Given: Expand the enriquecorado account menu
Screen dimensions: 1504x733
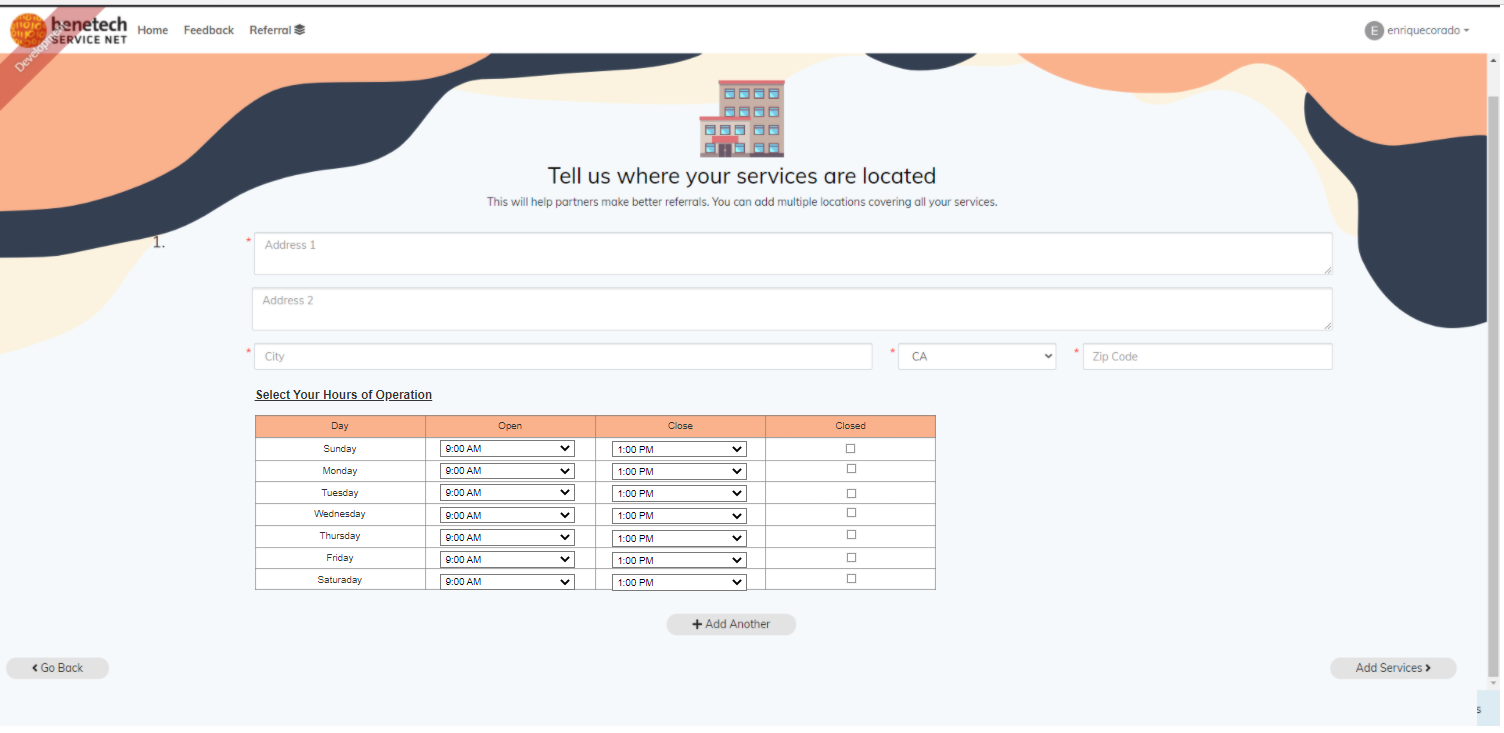Looking at the screenshot, I should pos(1420,30).
